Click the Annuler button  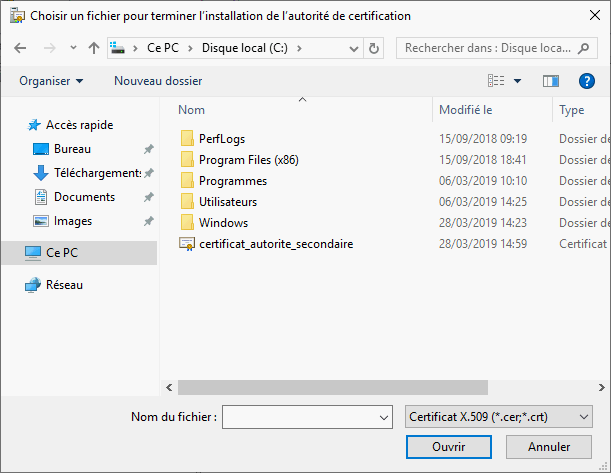coord(549,447)
